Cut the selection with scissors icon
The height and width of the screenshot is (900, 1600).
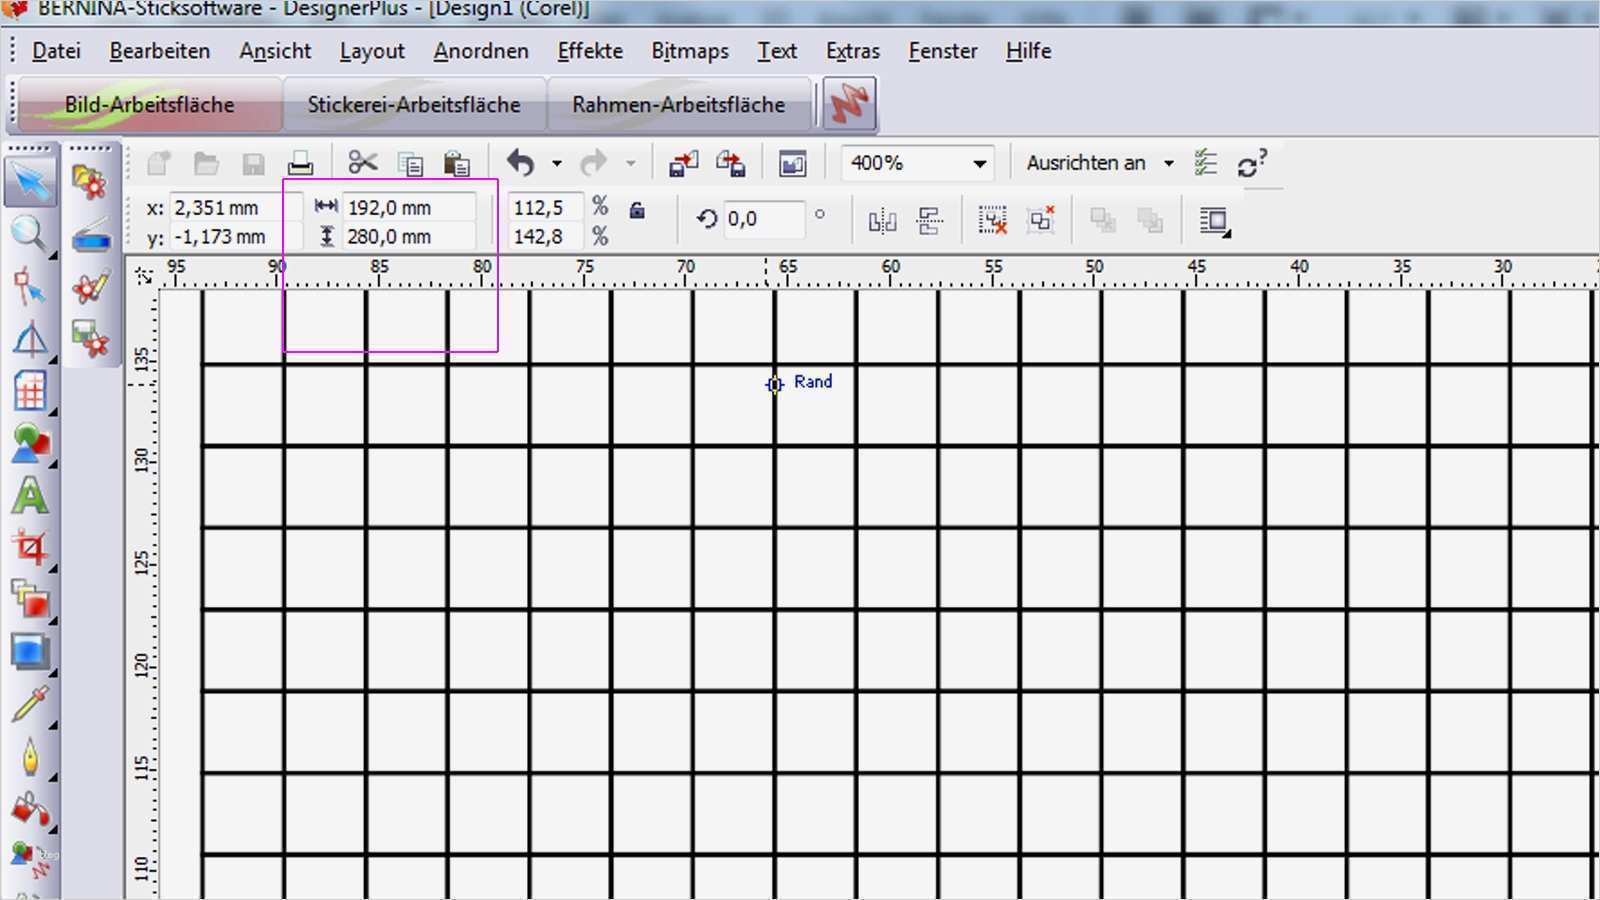pos(363,163)
